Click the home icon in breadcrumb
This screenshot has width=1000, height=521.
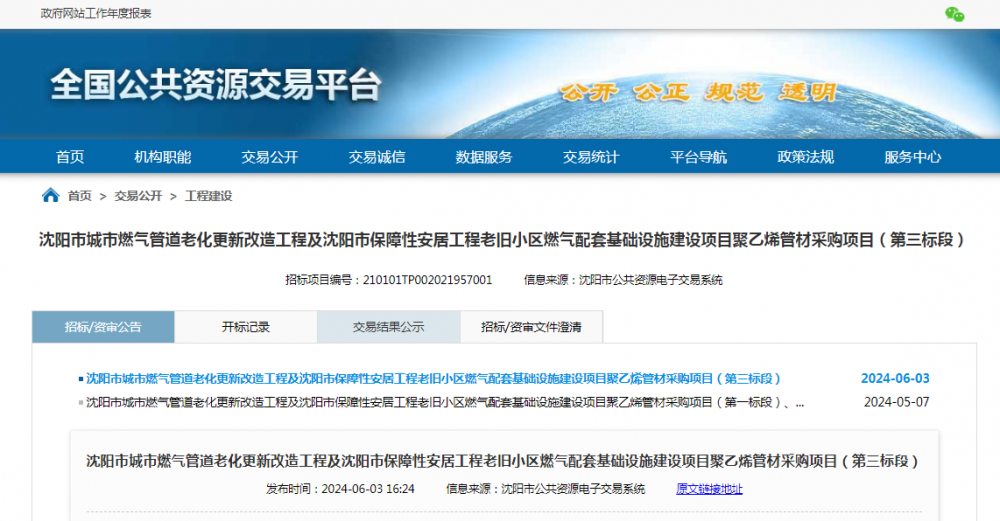coord(50,195)
